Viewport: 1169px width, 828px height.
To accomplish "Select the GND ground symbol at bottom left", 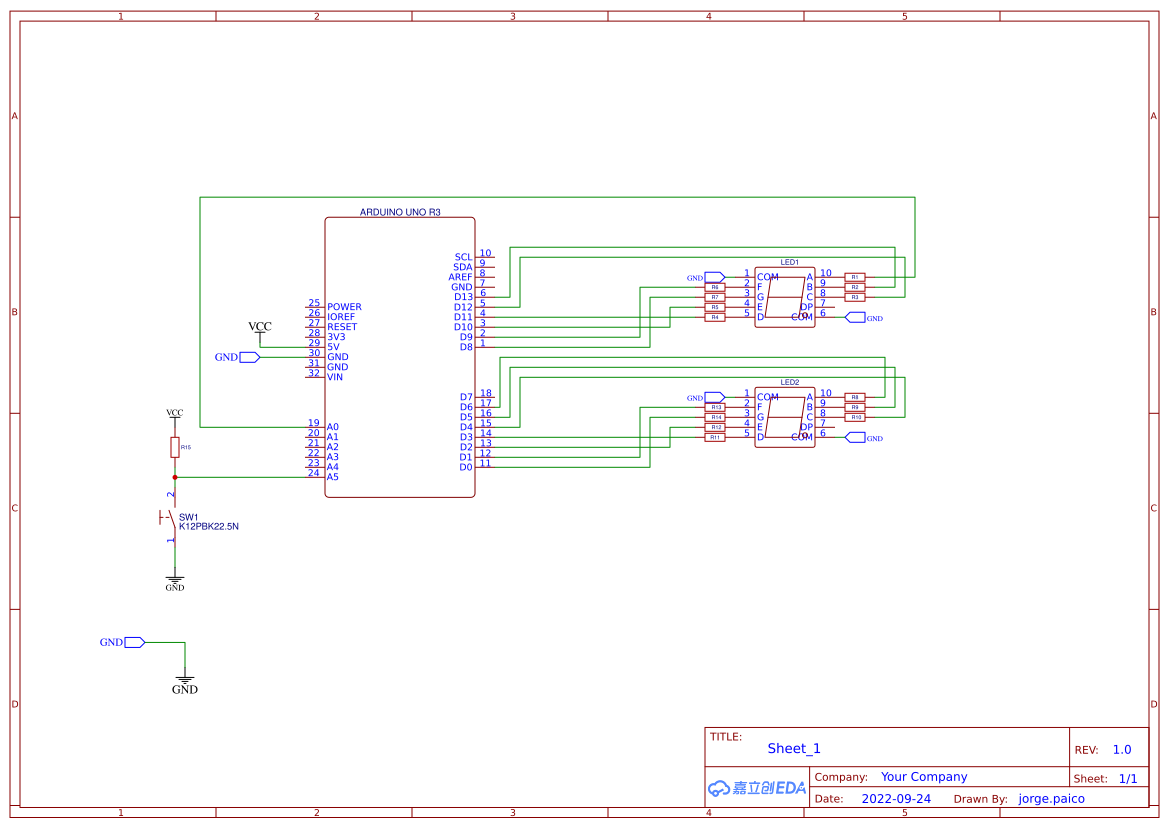I will tap(186, 680).
